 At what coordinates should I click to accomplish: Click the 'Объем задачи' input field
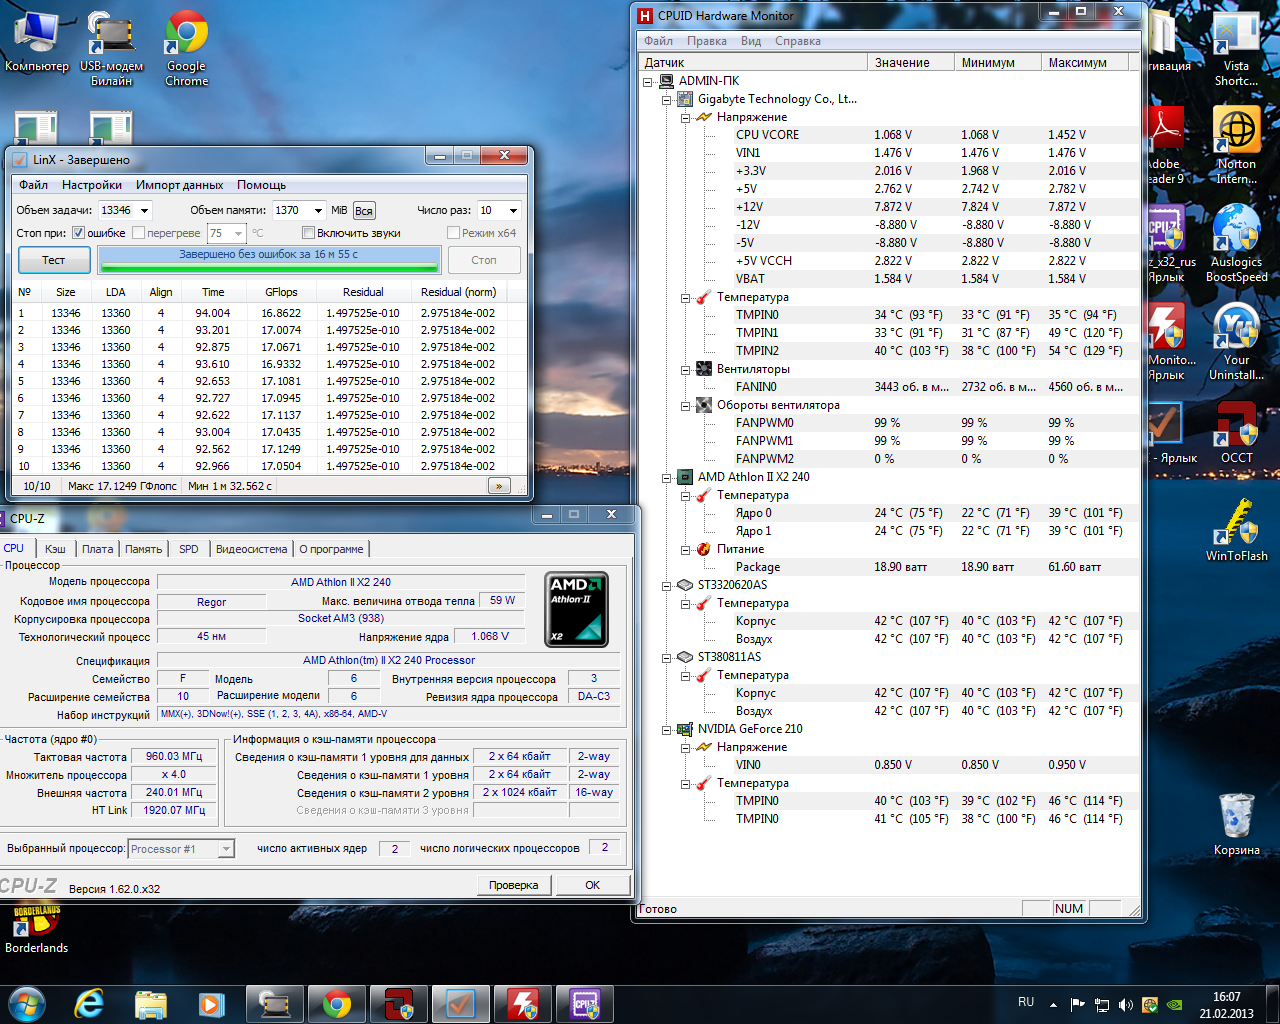pyautogui.click(x=116, y=210)
